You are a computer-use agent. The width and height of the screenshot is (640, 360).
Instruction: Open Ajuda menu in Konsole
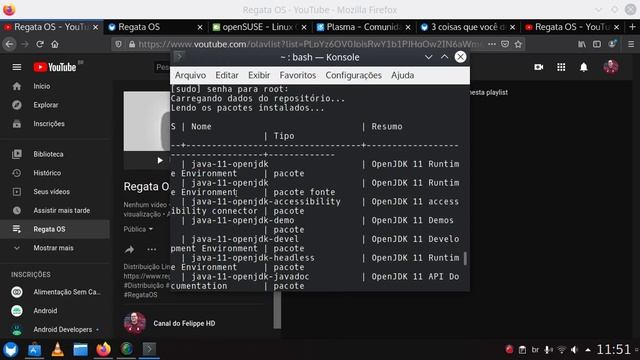(402, 75)
